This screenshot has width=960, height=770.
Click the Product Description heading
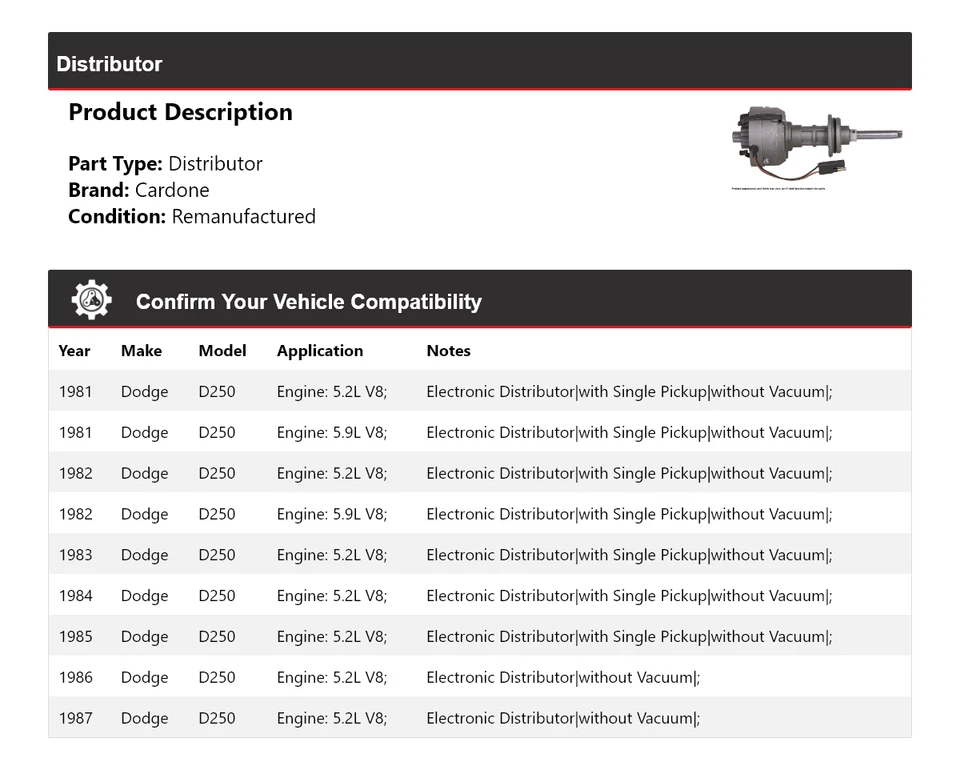(x=181, y=113)
